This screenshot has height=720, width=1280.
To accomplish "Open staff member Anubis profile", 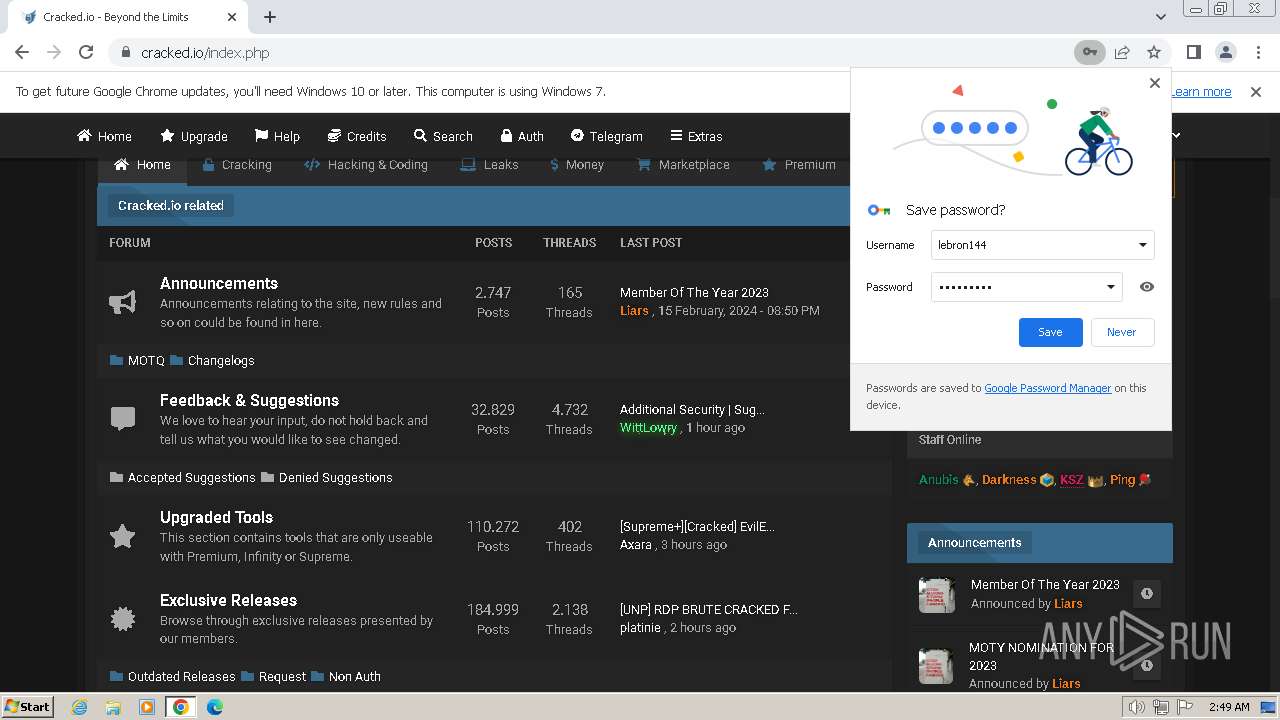I will pyautogui.click(x=938, y=479).
